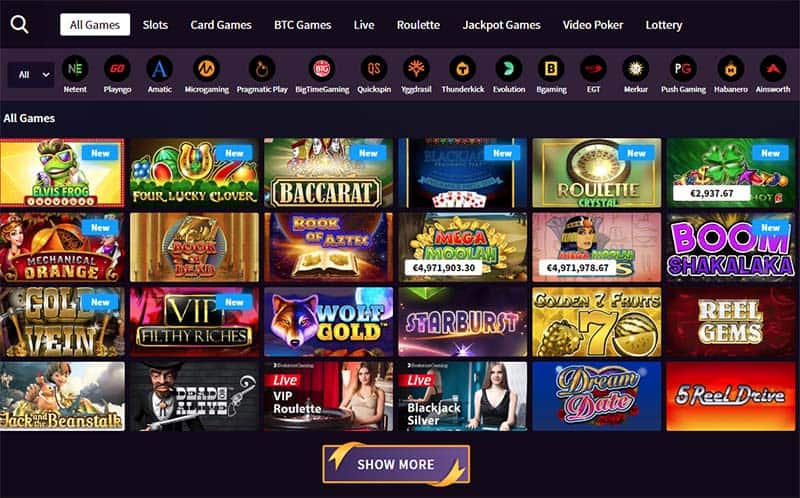This screenshot has height=498, width=800.
Task: Choose the Microgaming provider icon
Action: tap(206, 68)
